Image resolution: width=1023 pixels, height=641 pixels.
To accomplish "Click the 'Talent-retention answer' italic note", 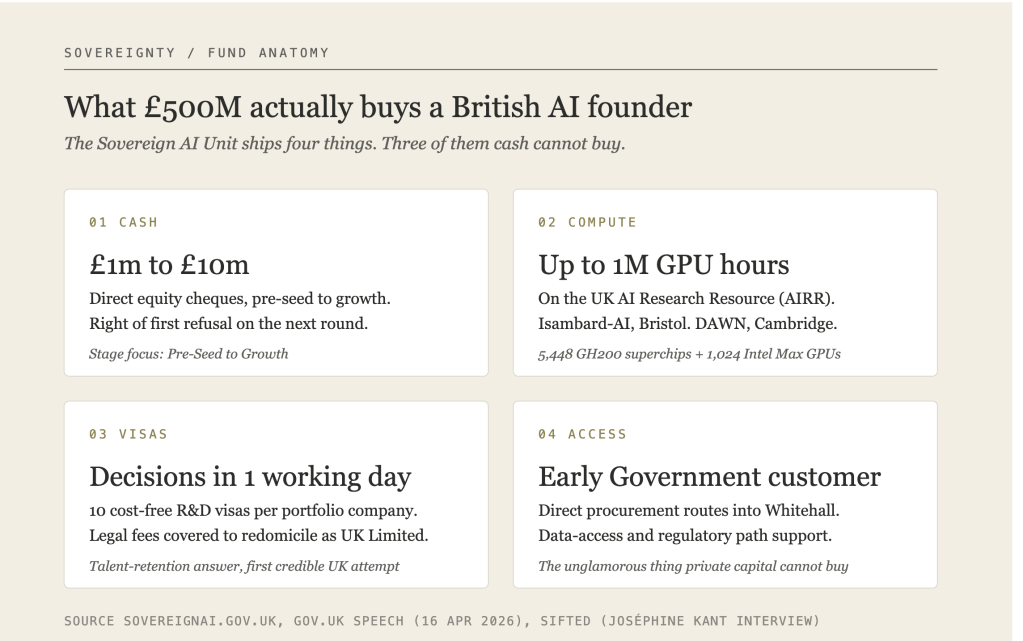I will (244, 566).
